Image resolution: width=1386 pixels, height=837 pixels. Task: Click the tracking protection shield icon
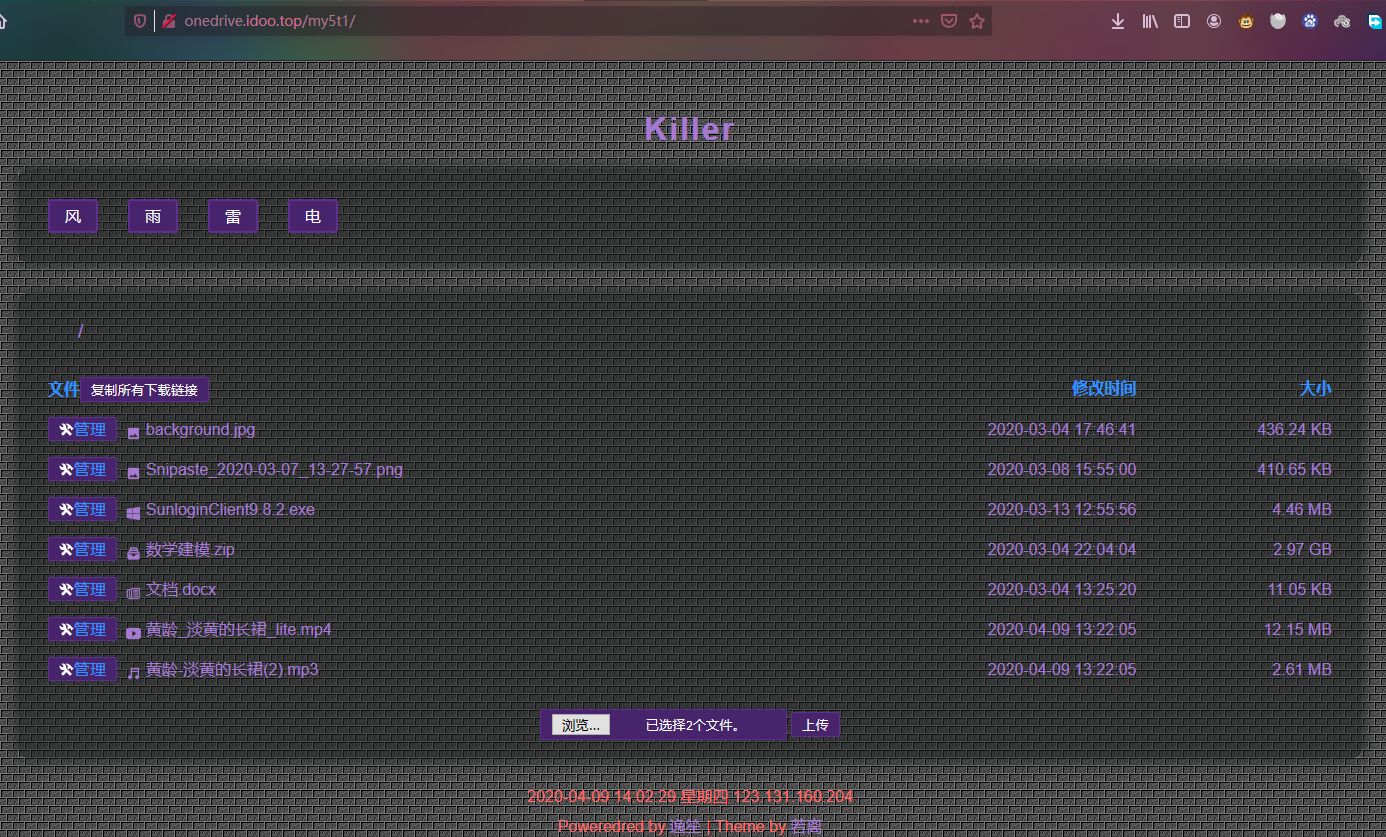pos(140,21)
